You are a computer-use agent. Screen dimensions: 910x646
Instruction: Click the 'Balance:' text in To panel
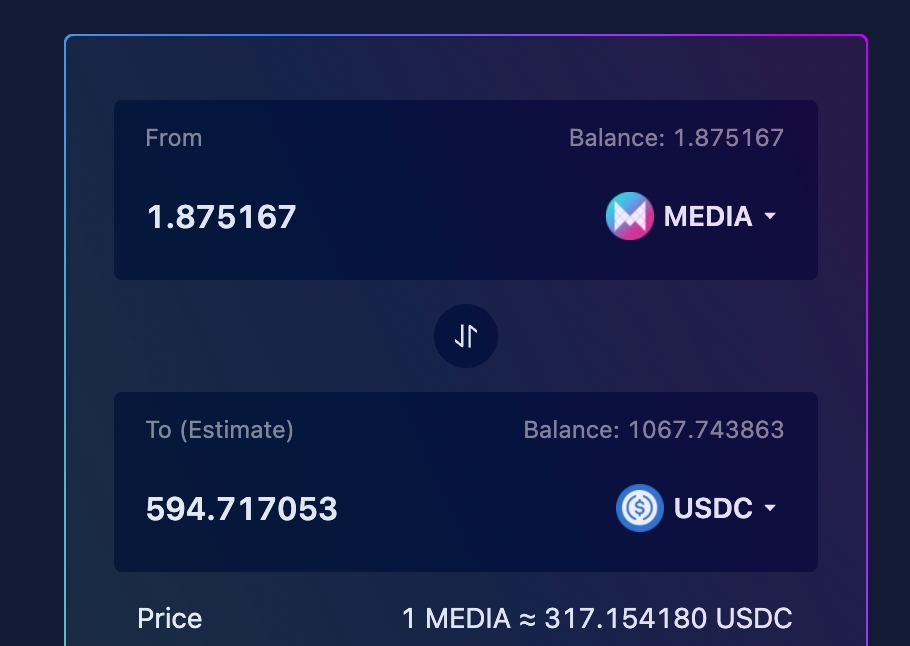[x=572, y=430]
